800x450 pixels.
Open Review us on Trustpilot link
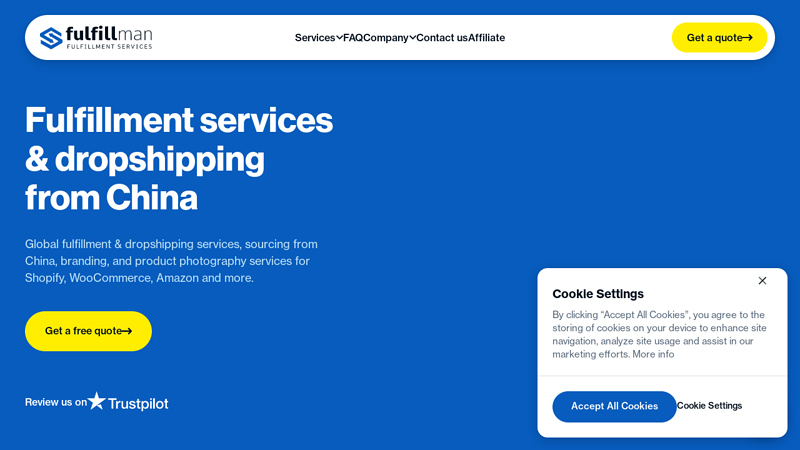(96, 402)
